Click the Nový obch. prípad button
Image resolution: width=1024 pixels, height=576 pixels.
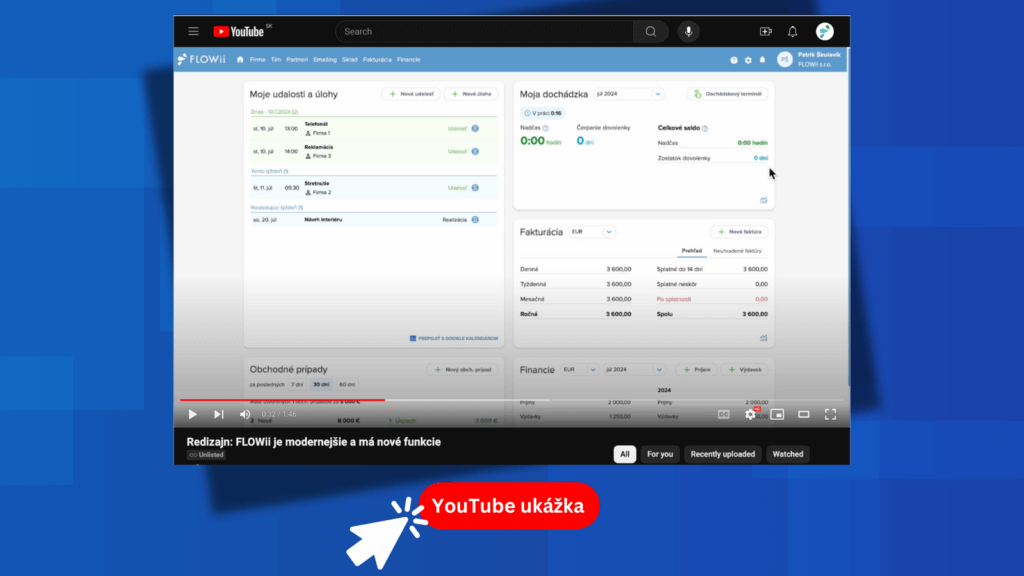462,370
